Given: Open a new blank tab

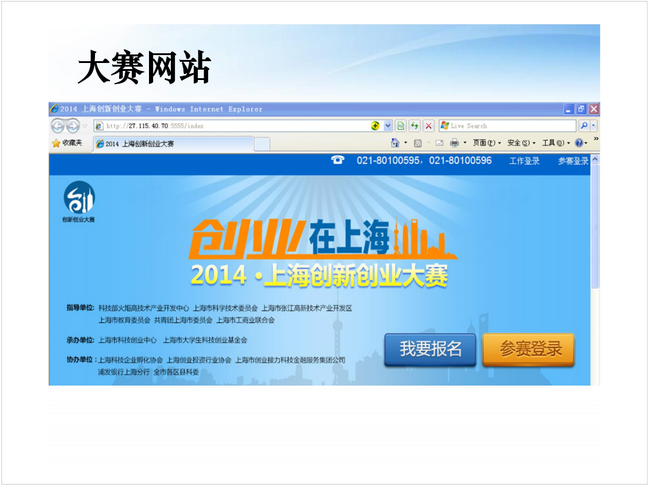Looking at the screenshot, I should point(262,144).
